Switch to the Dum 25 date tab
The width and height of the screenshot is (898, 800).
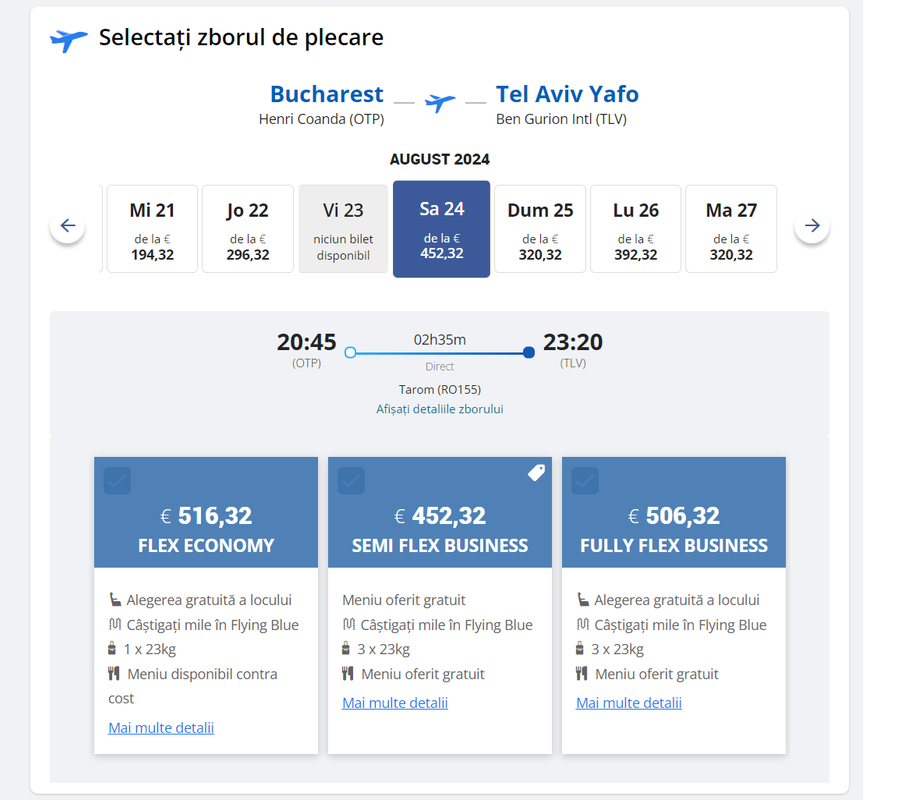pyautogui.click(x=540, y=228)
